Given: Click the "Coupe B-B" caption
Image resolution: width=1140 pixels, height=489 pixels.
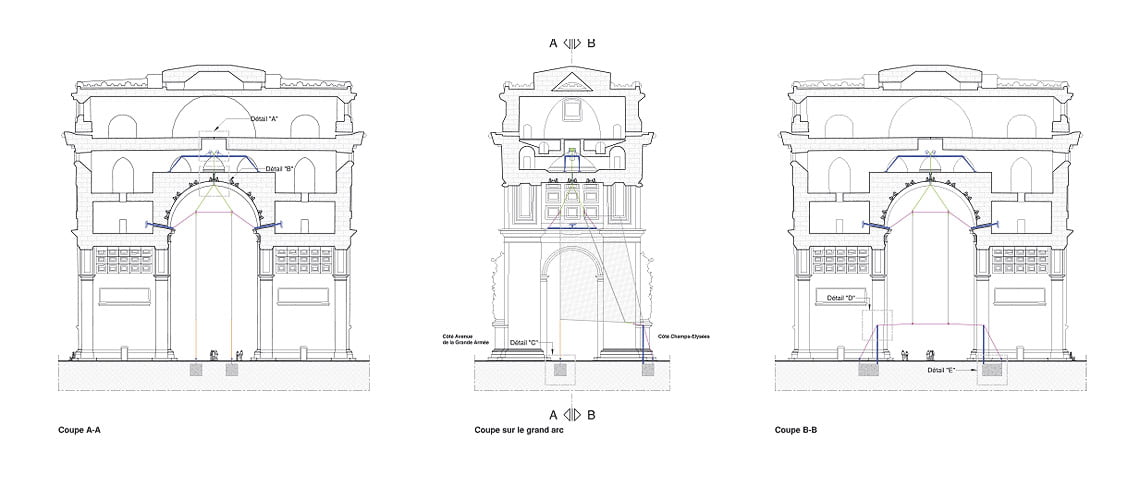Looking at the screenshot, I should tap(796, 430).
